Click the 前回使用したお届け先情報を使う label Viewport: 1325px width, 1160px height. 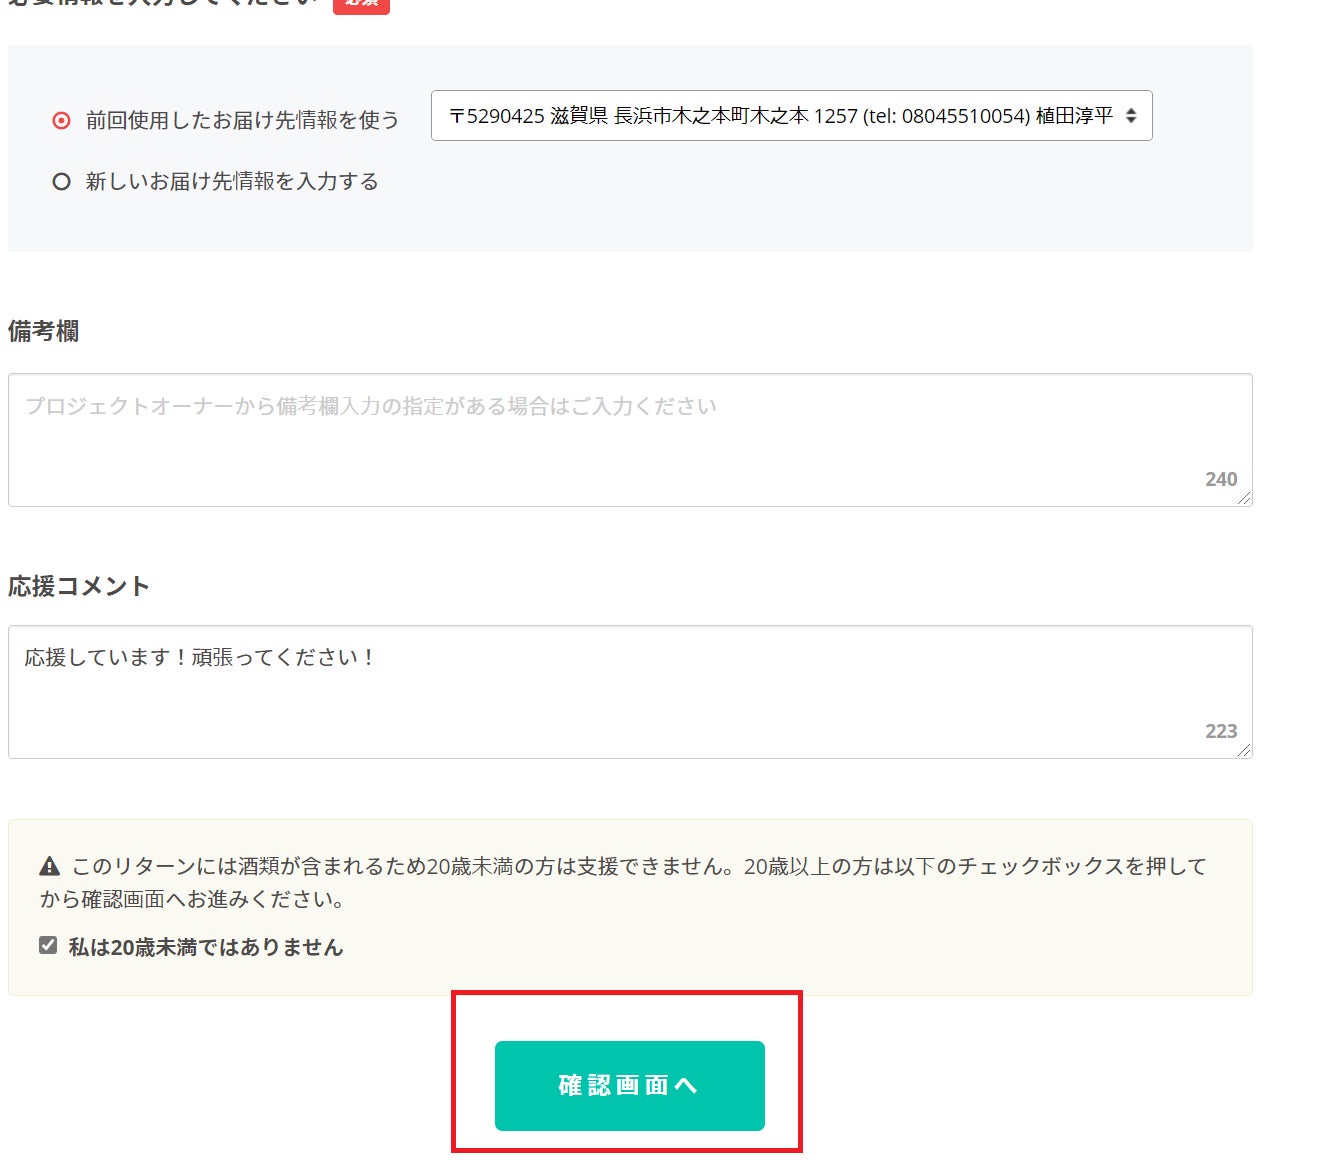tap(242, 120)
